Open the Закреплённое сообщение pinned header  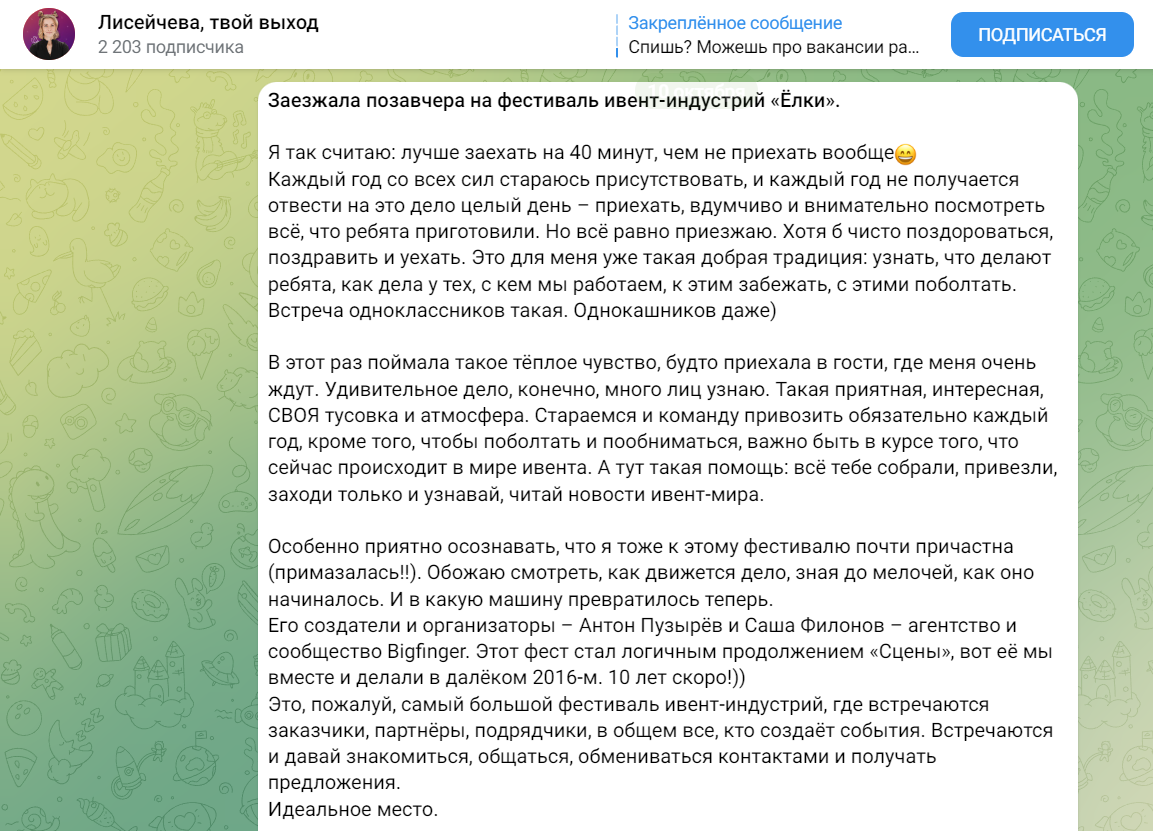tap(735, 23)
